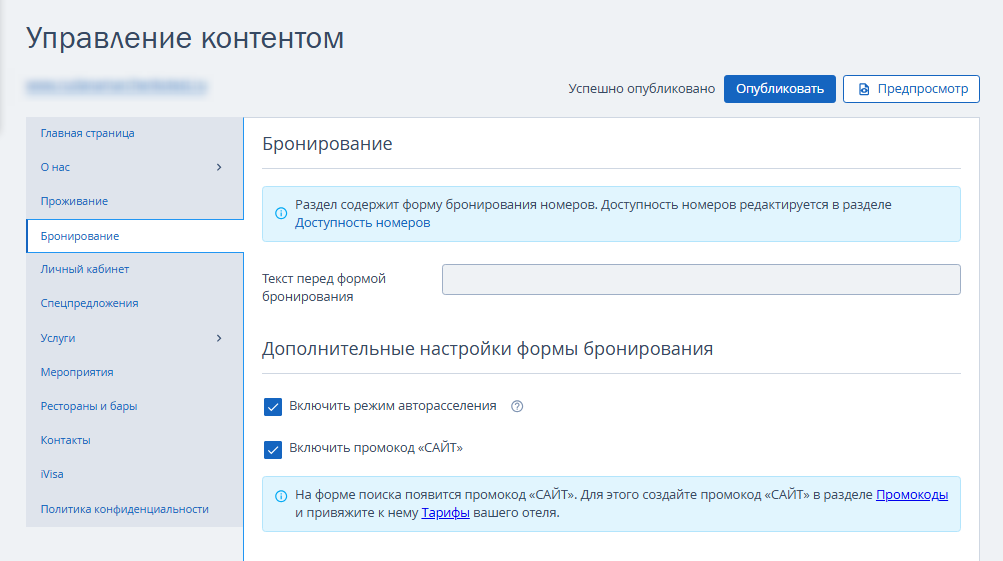This screenshot has height=561, width=1003.
Task: Toggle Включить режим авторасселения checkbox
Action: point(272,407)
